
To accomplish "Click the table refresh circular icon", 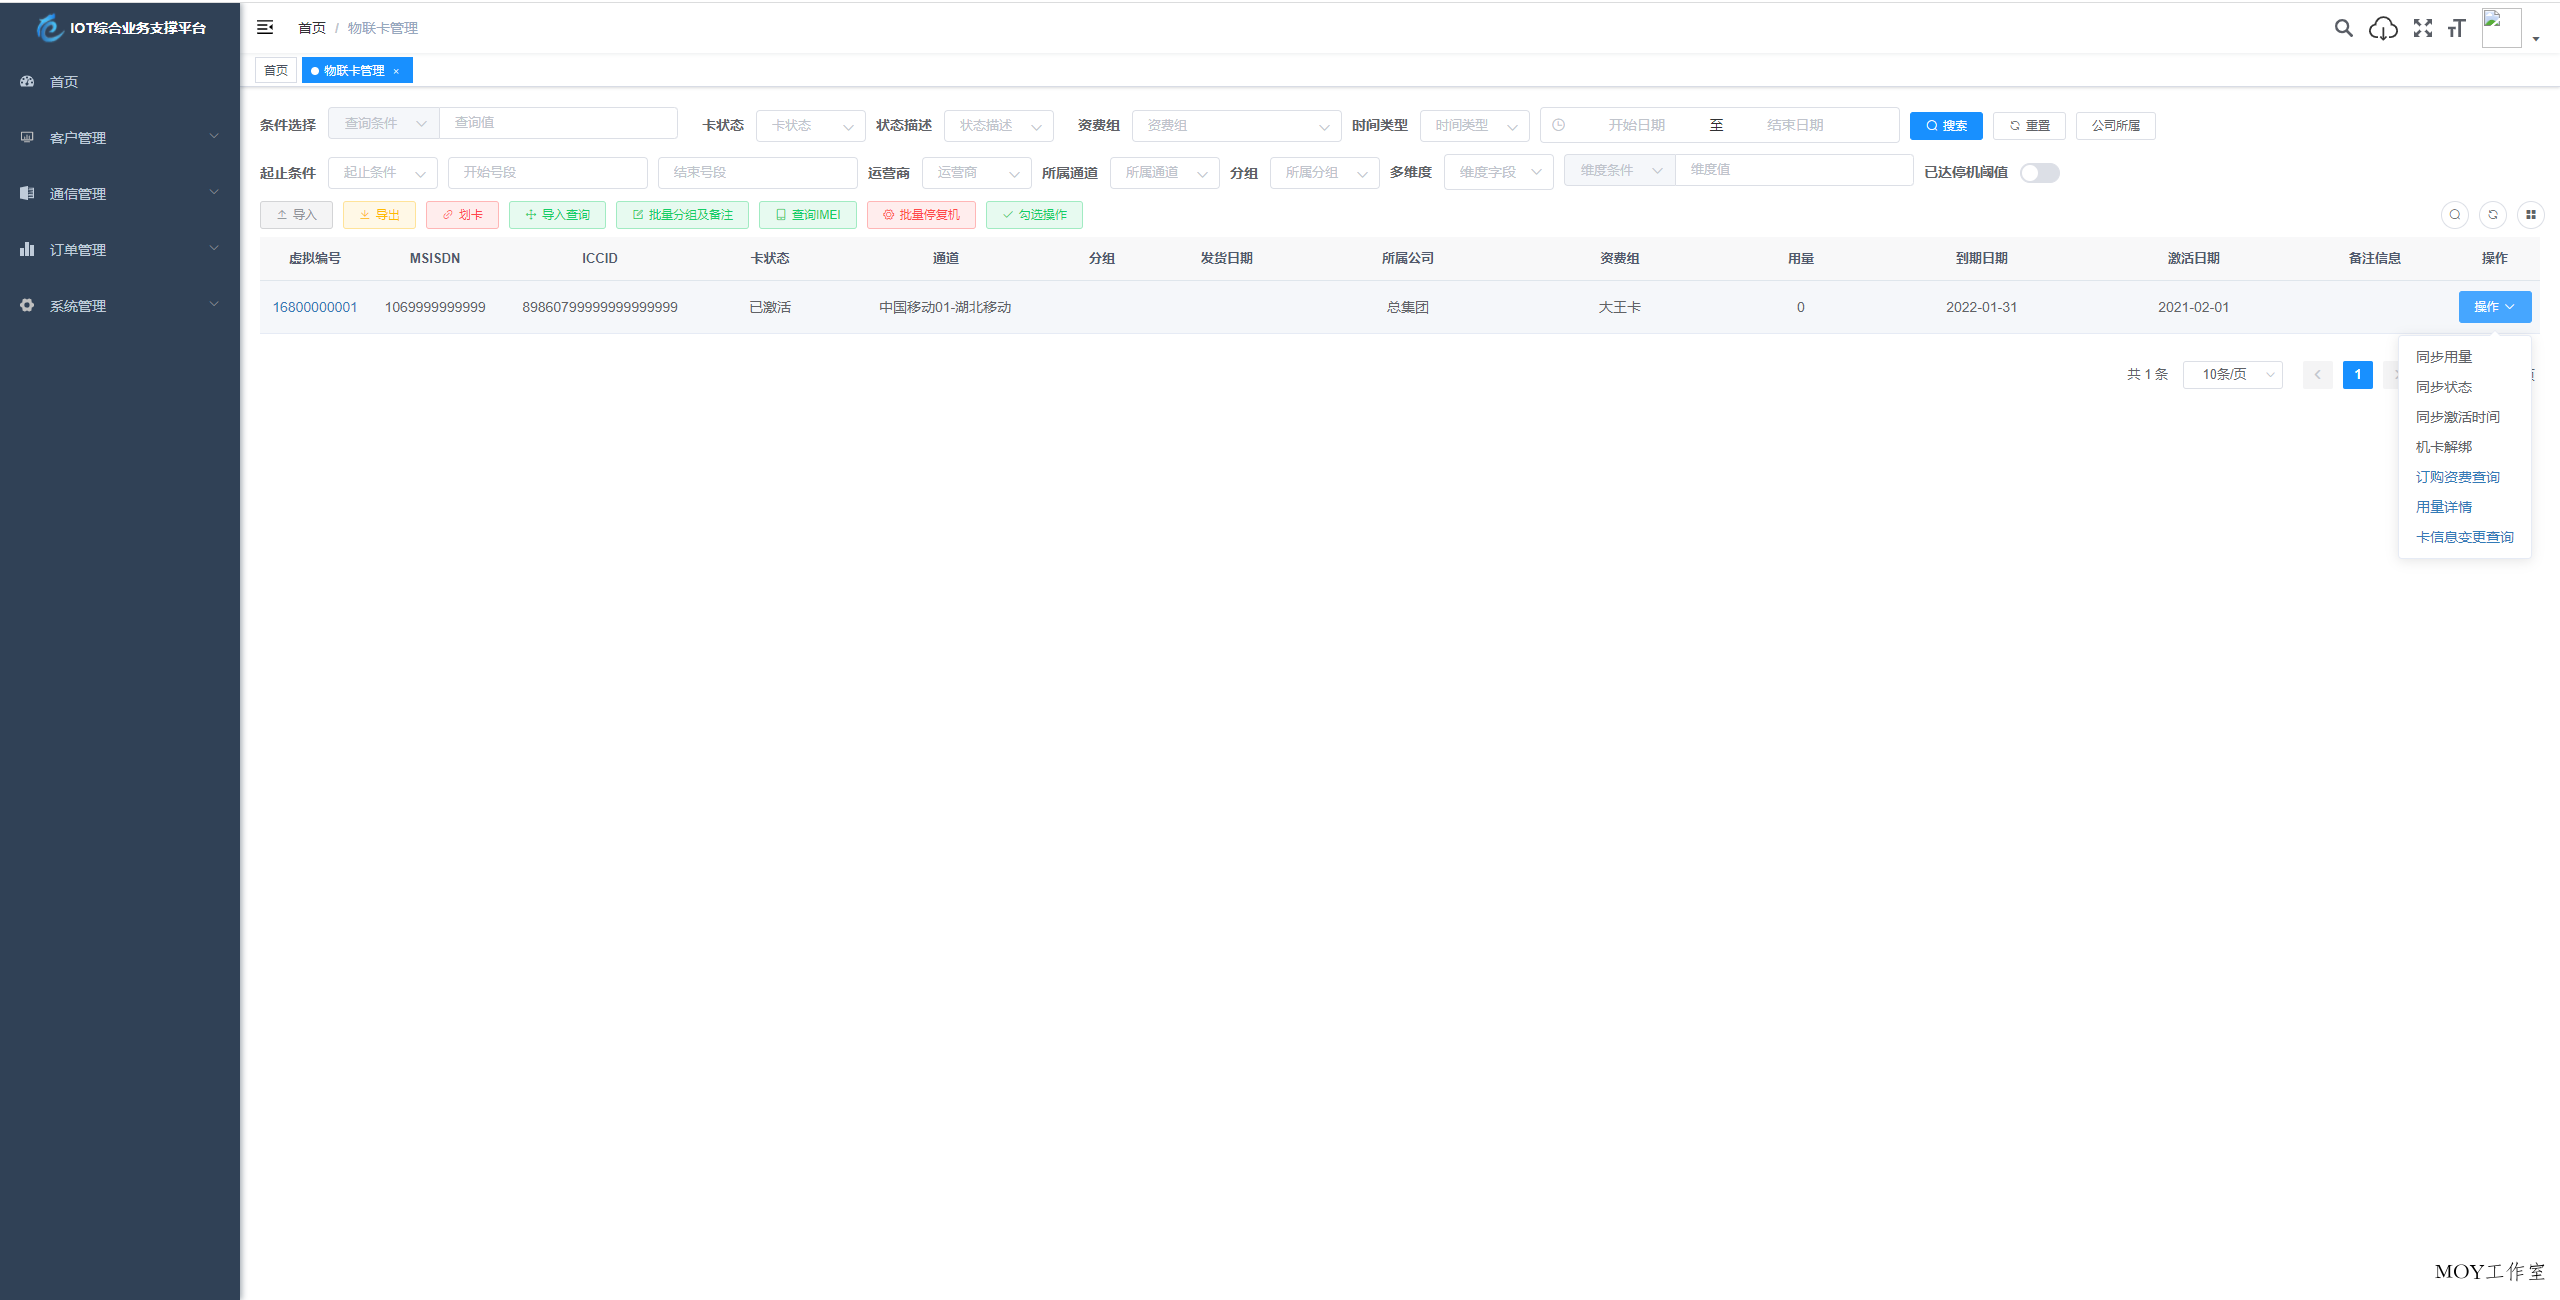I will tap(2492, 215).
